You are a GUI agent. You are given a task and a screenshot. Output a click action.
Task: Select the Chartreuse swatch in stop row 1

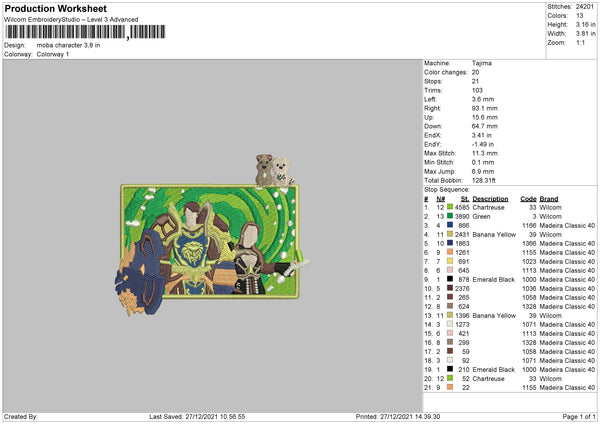pos(450,207)
